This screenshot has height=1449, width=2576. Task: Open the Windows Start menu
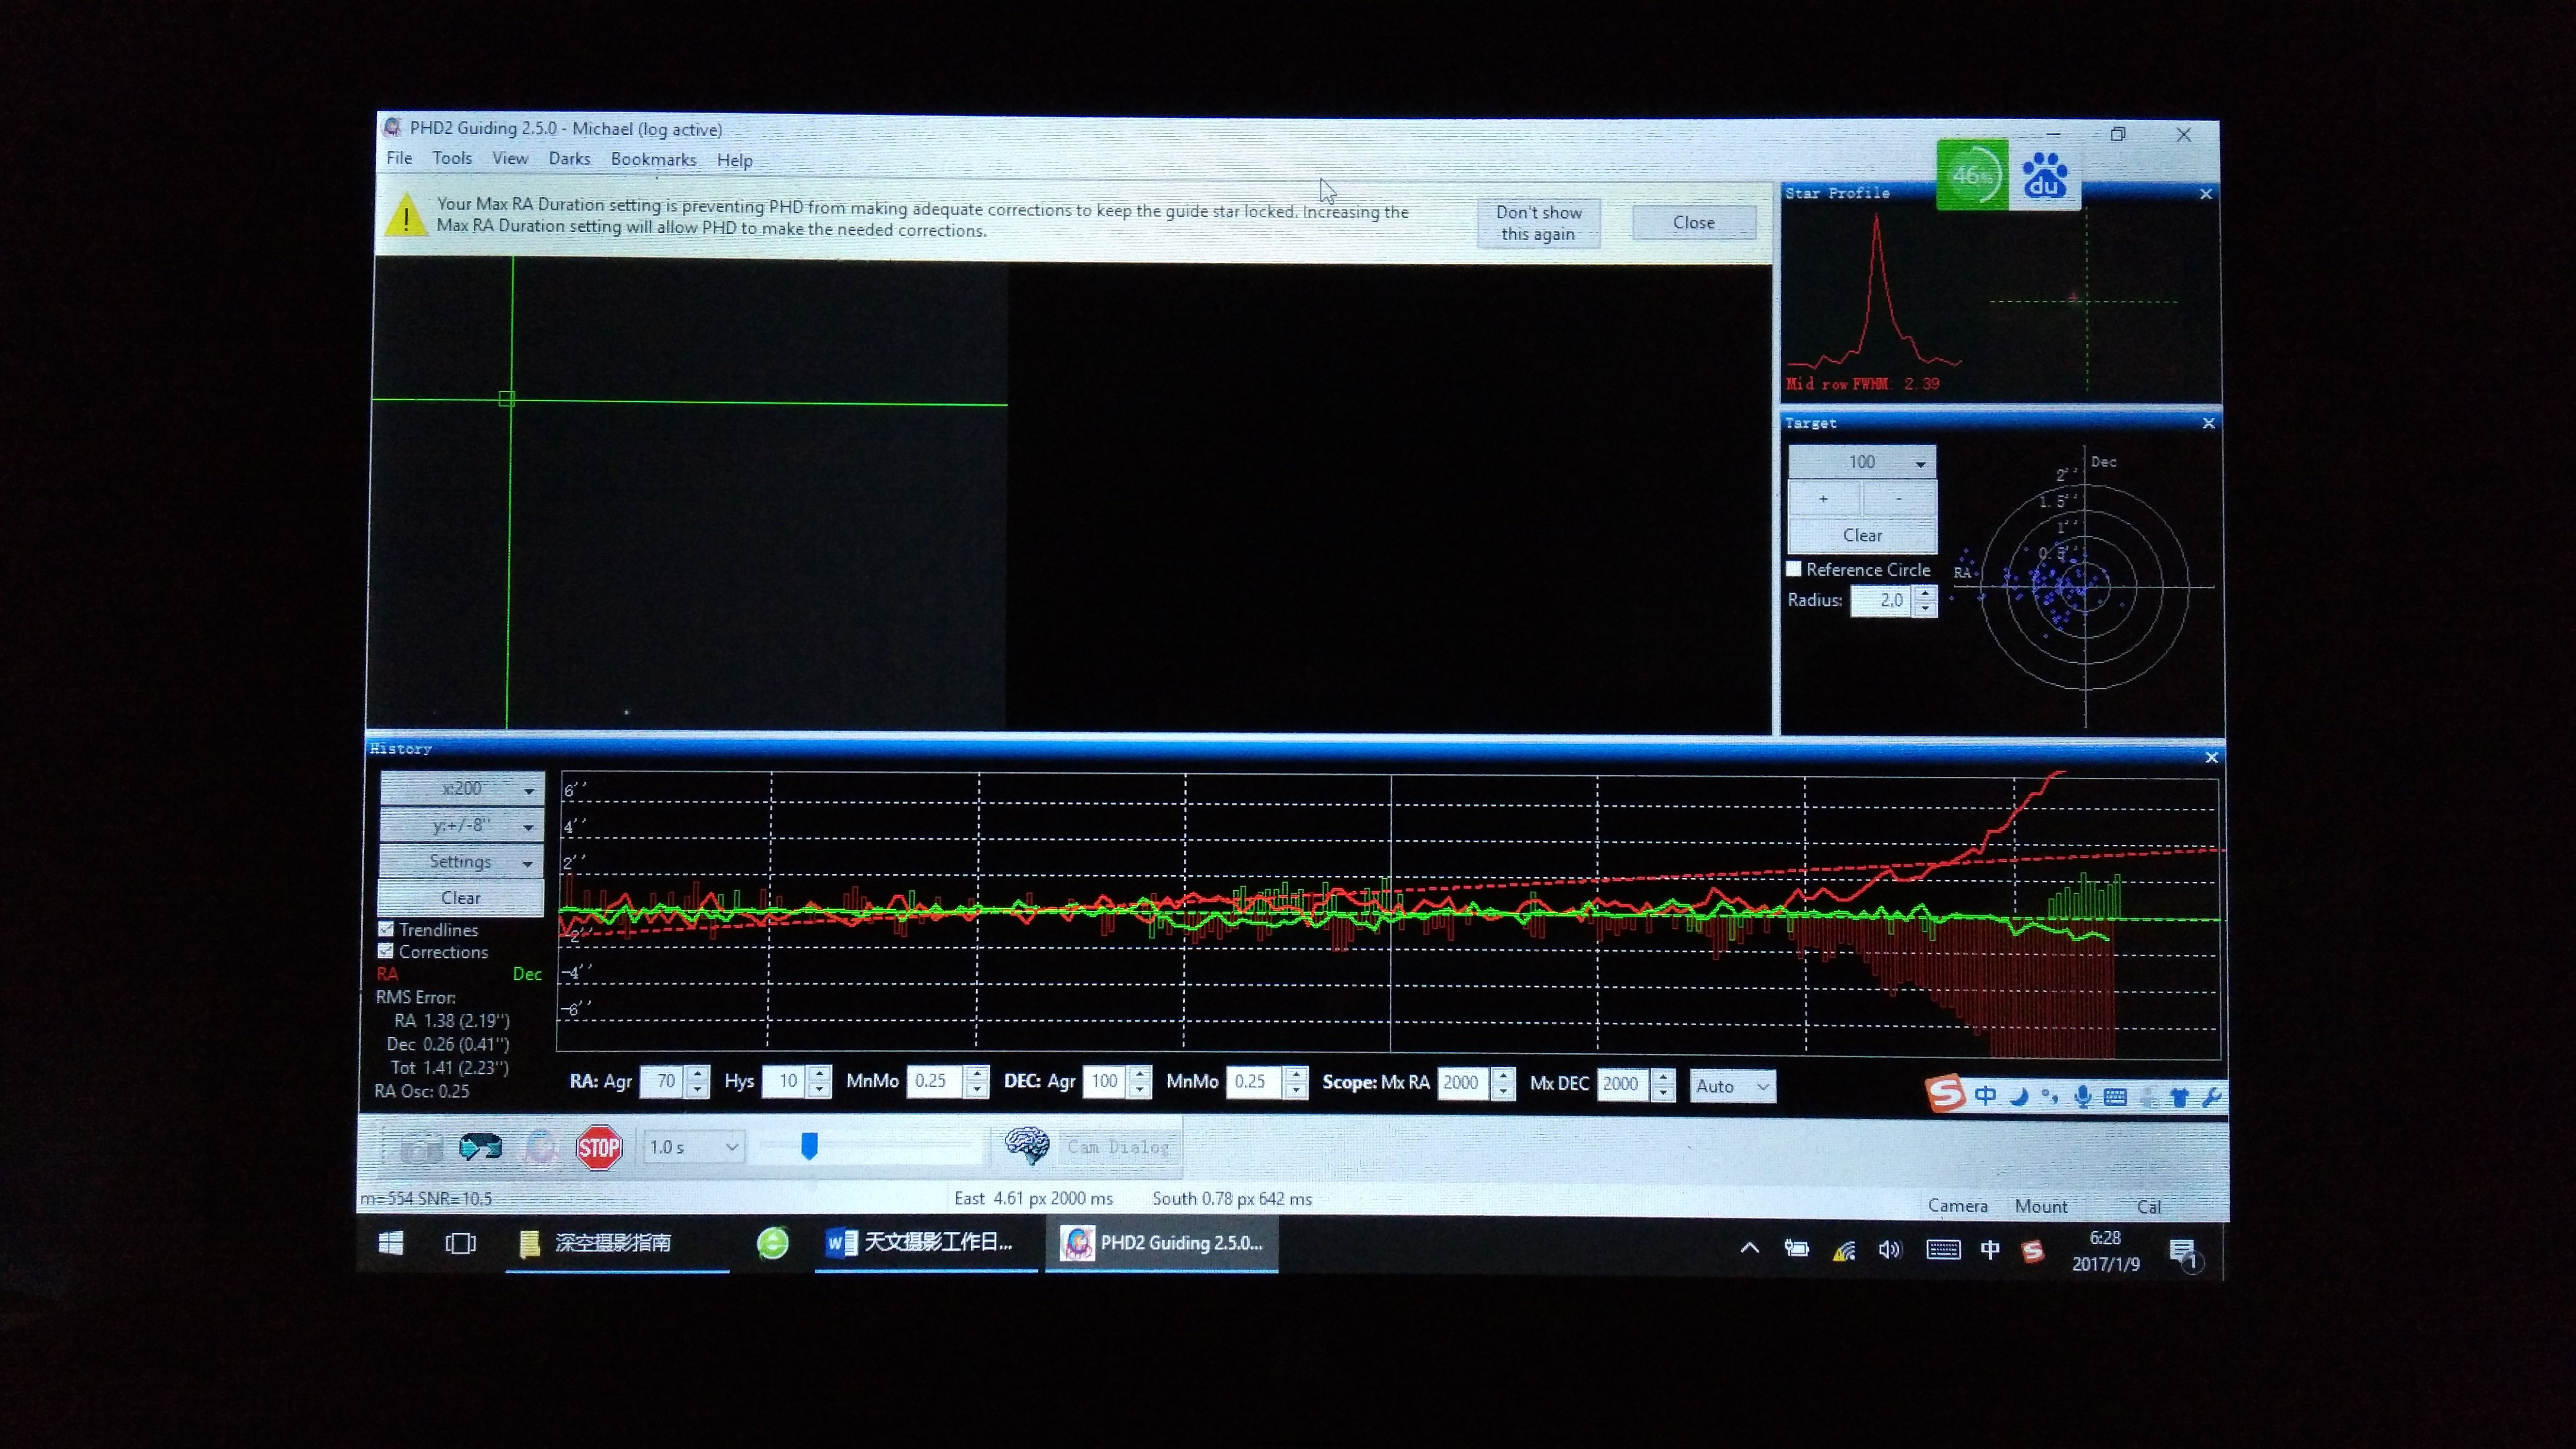pyautogui.click(x=391, y=1243)
